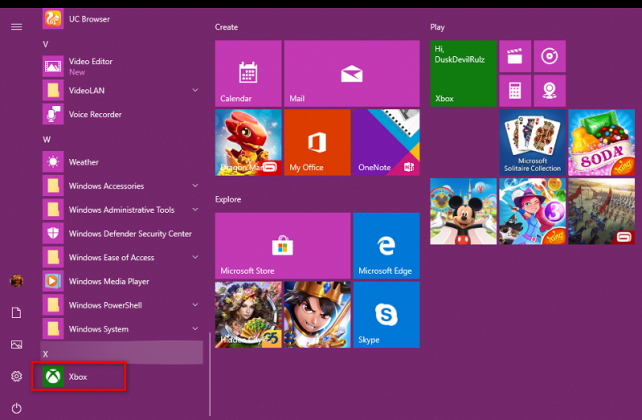Launch Candy Crush Soda tile

(601, 142)
